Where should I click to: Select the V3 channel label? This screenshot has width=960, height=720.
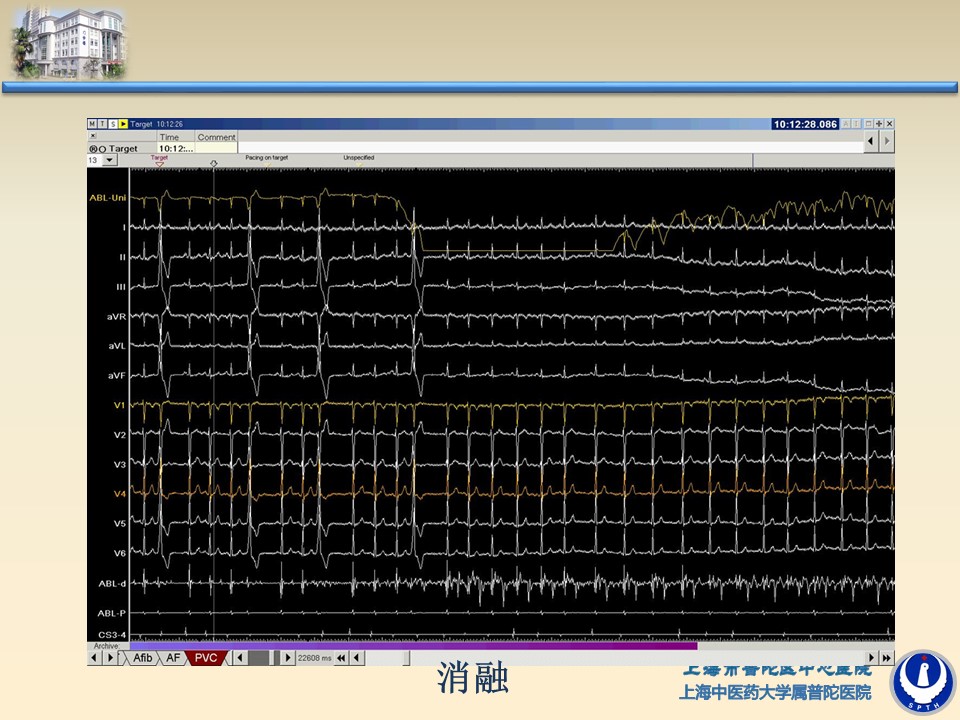coord(119,464)
